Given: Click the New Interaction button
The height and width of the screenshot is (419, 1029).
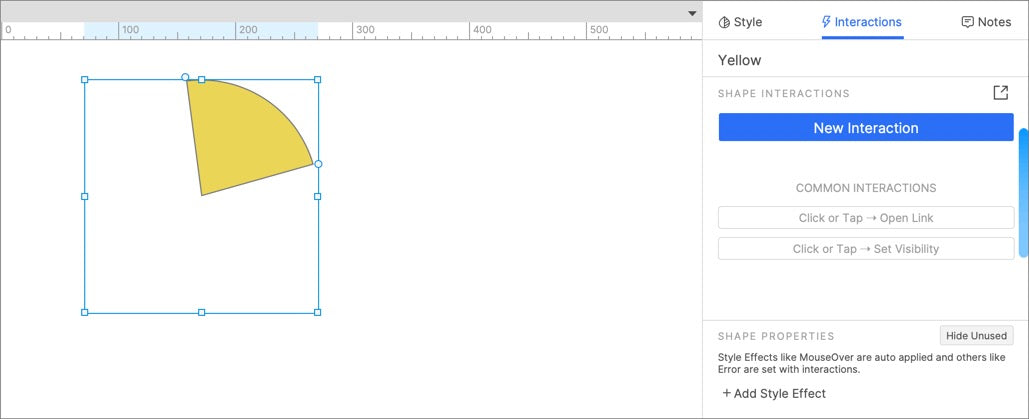Looking at the screenshot, I should coord(866,127).
